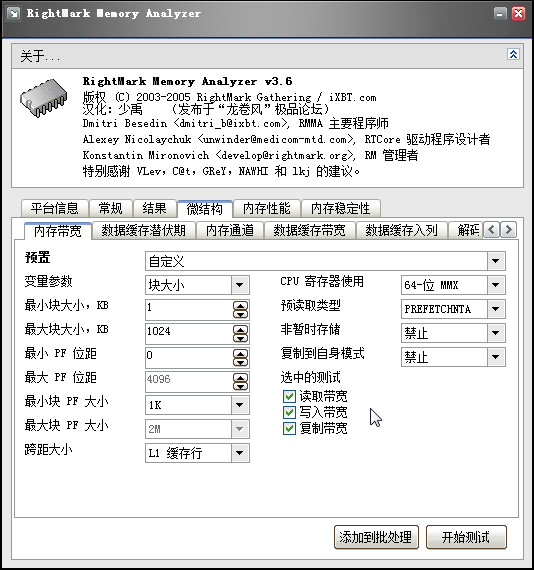Open the disabled 最大块 PF 大小 dropdown showing 2M

click(x=197, y=429)
